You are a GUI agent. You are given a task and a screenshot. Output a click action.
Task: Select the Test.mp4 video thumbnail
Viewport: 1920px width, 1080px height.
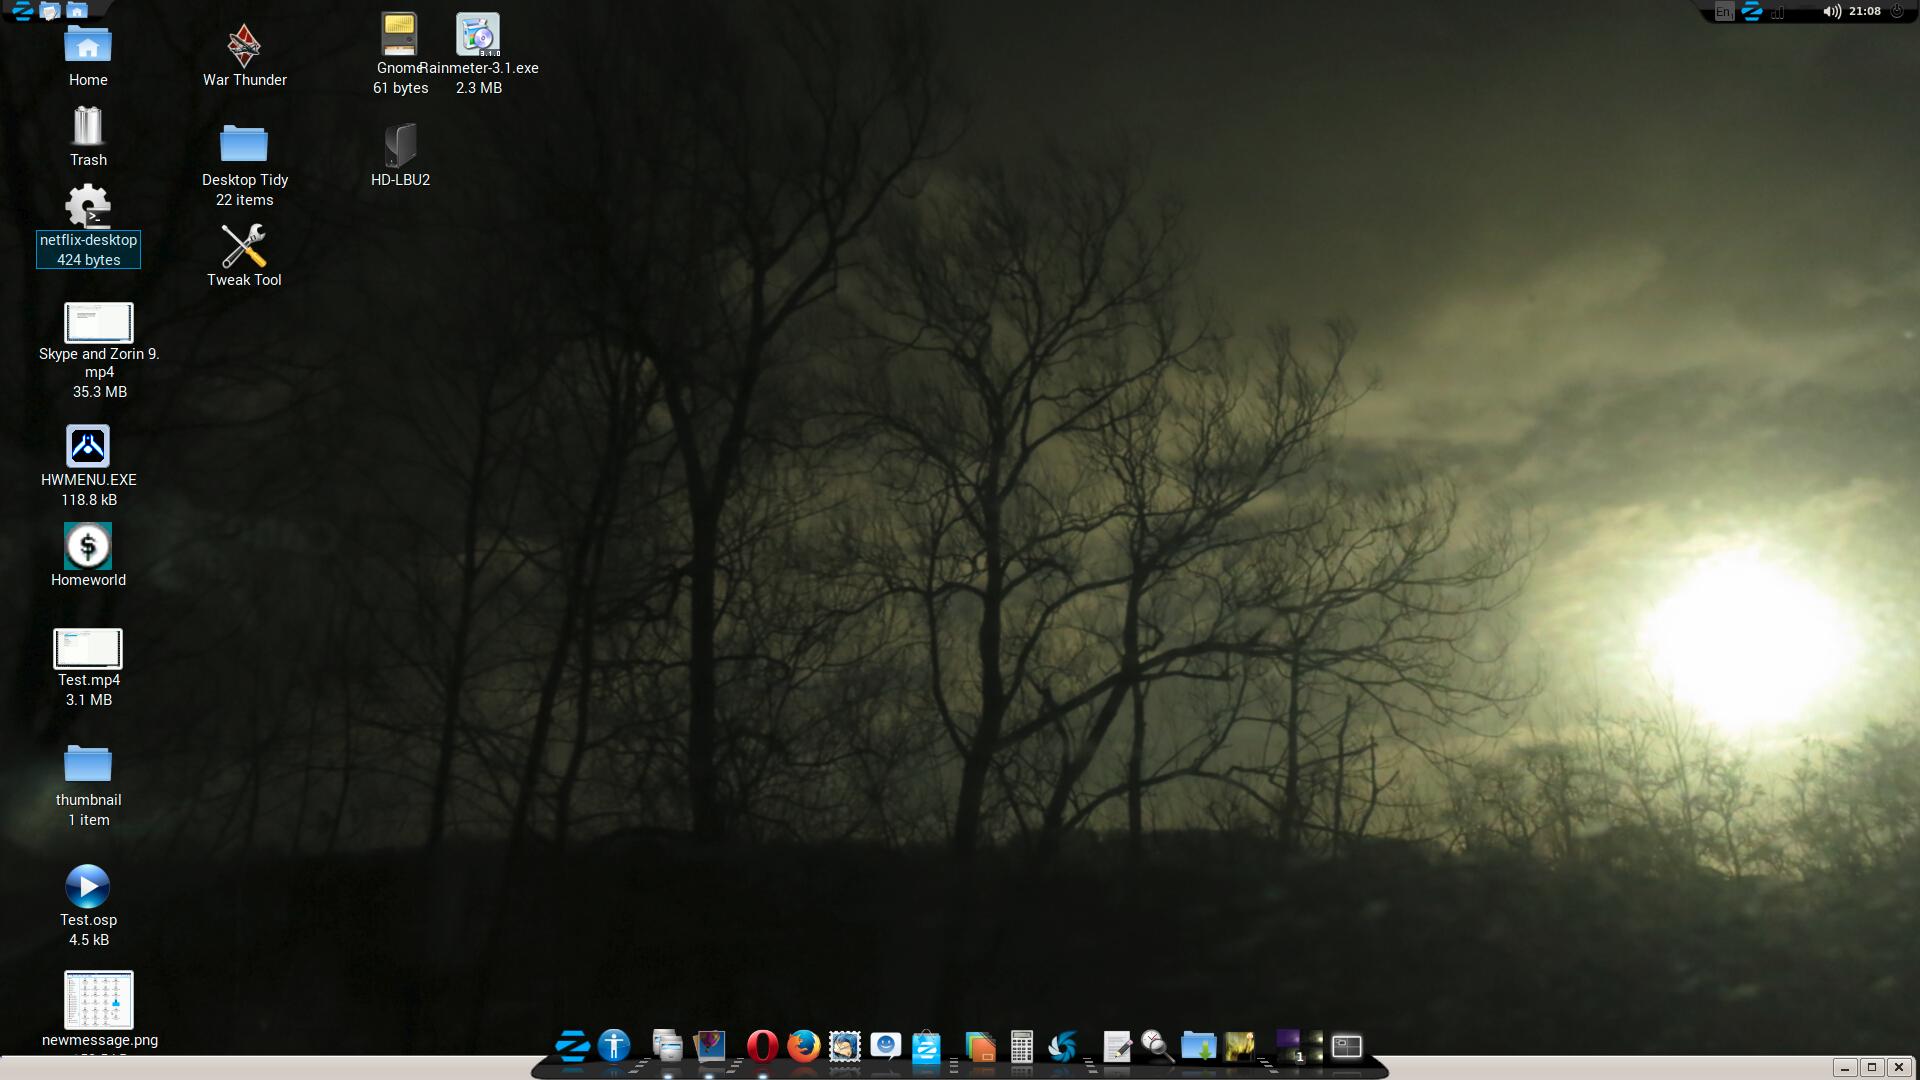point(88,649)
